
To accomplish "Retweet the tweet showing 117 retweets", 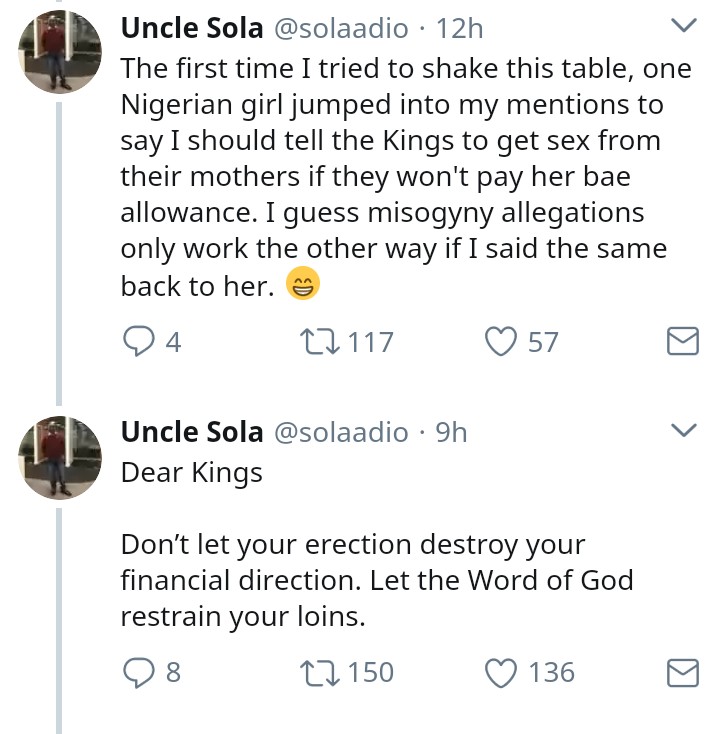I will click(x=310, y=343).
